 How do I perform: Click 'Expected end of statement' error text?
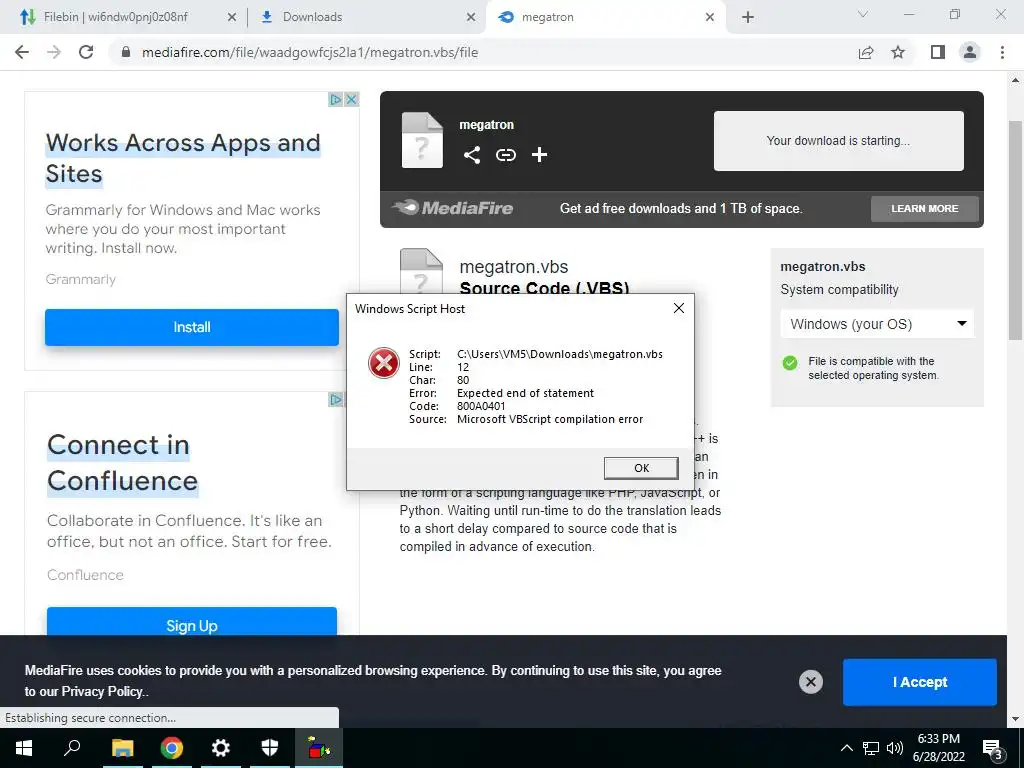[x=525, y=393]
